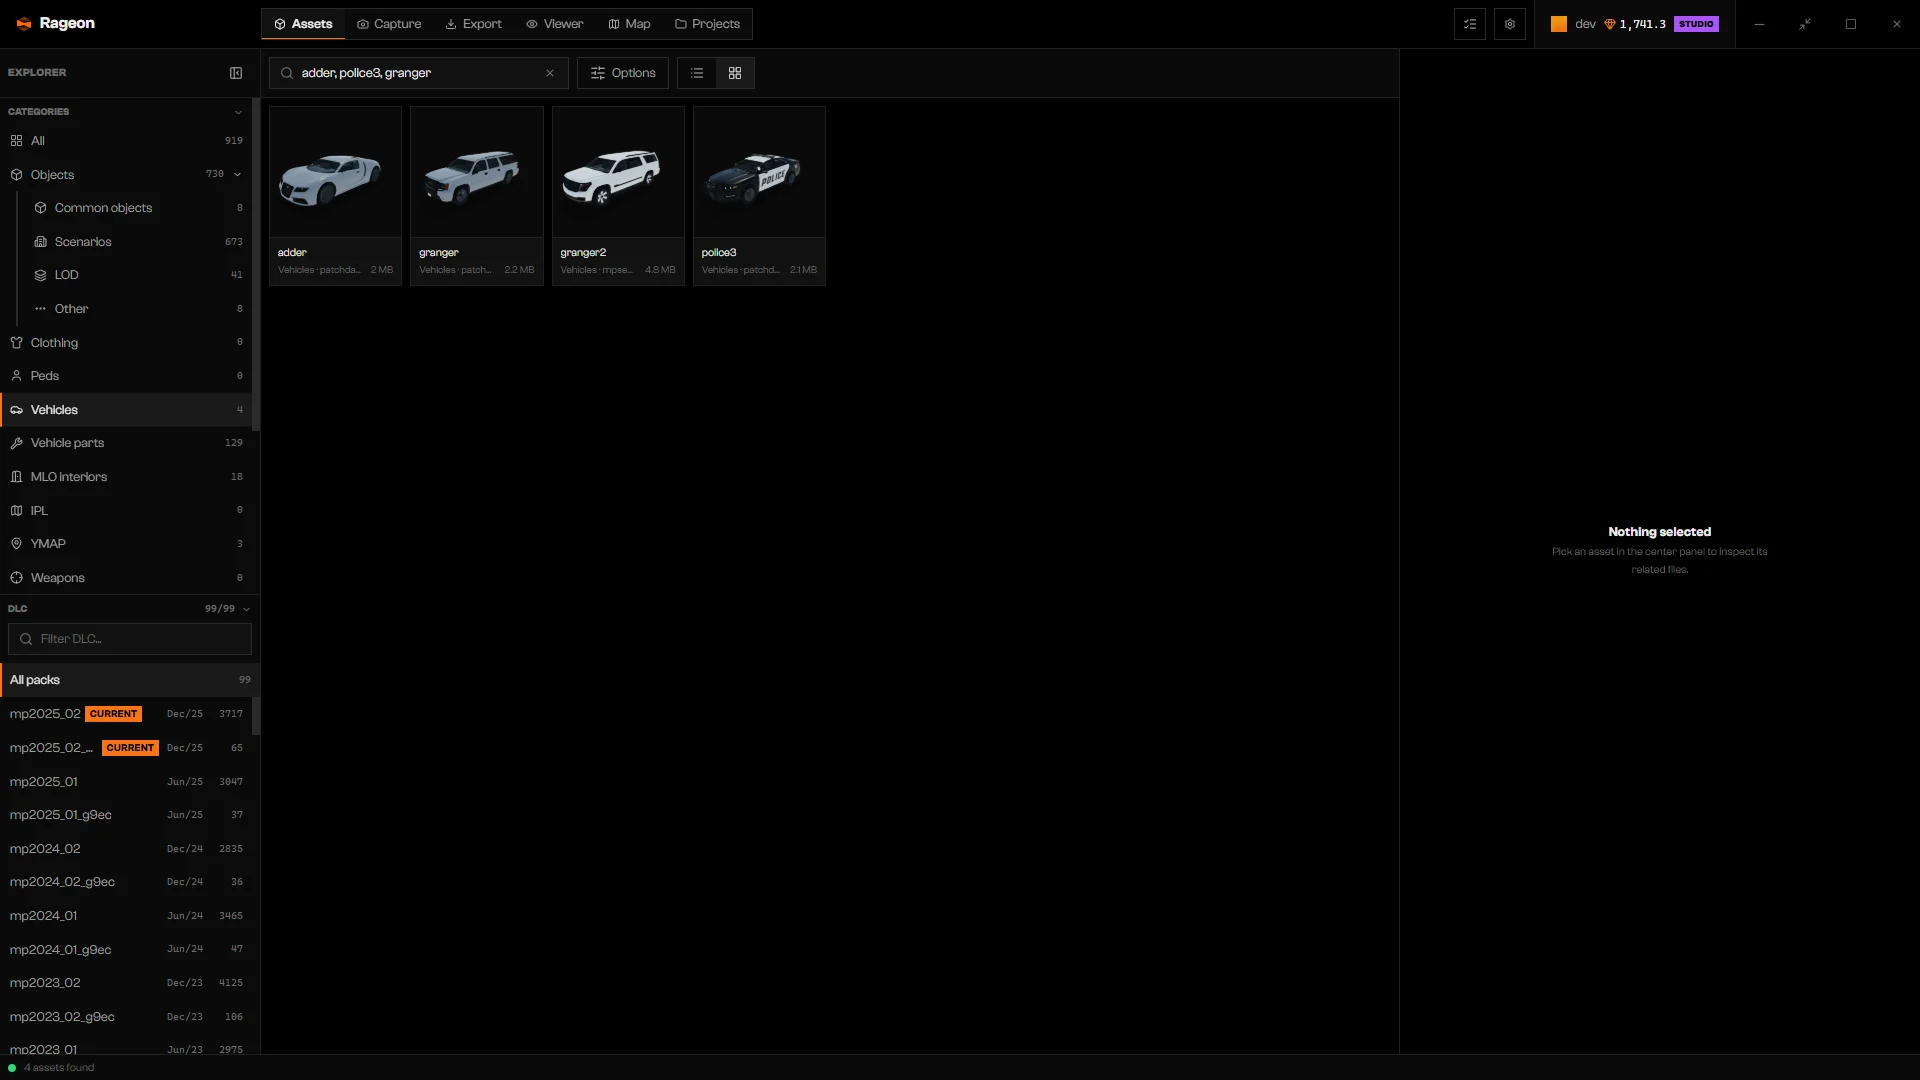Select the IPL category
The width and height of the screenshot is (1920, 1080).
click(x=126, y=511)
